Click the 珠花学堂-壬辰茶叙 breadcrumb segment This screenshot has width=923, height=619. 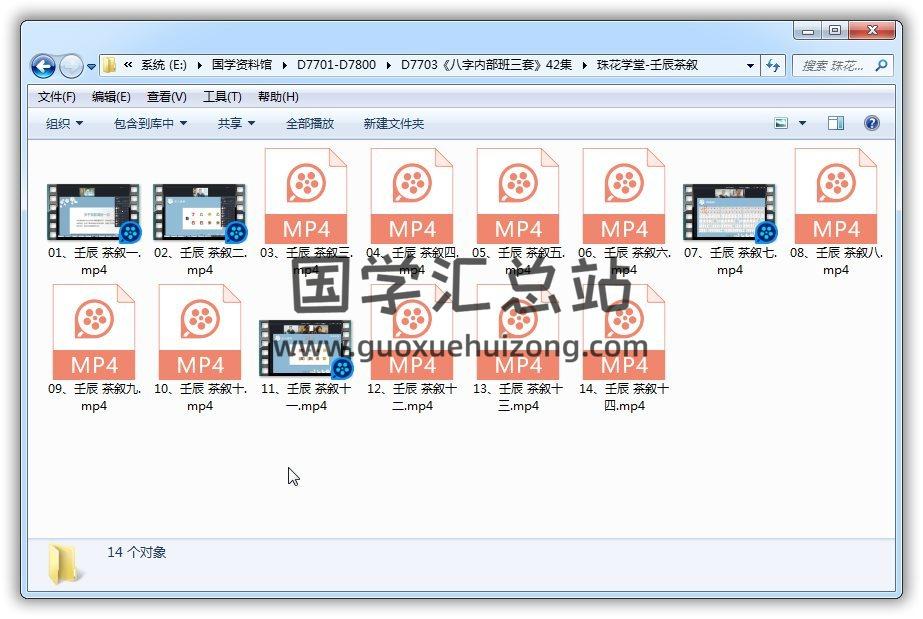click(x=647, y=65)
